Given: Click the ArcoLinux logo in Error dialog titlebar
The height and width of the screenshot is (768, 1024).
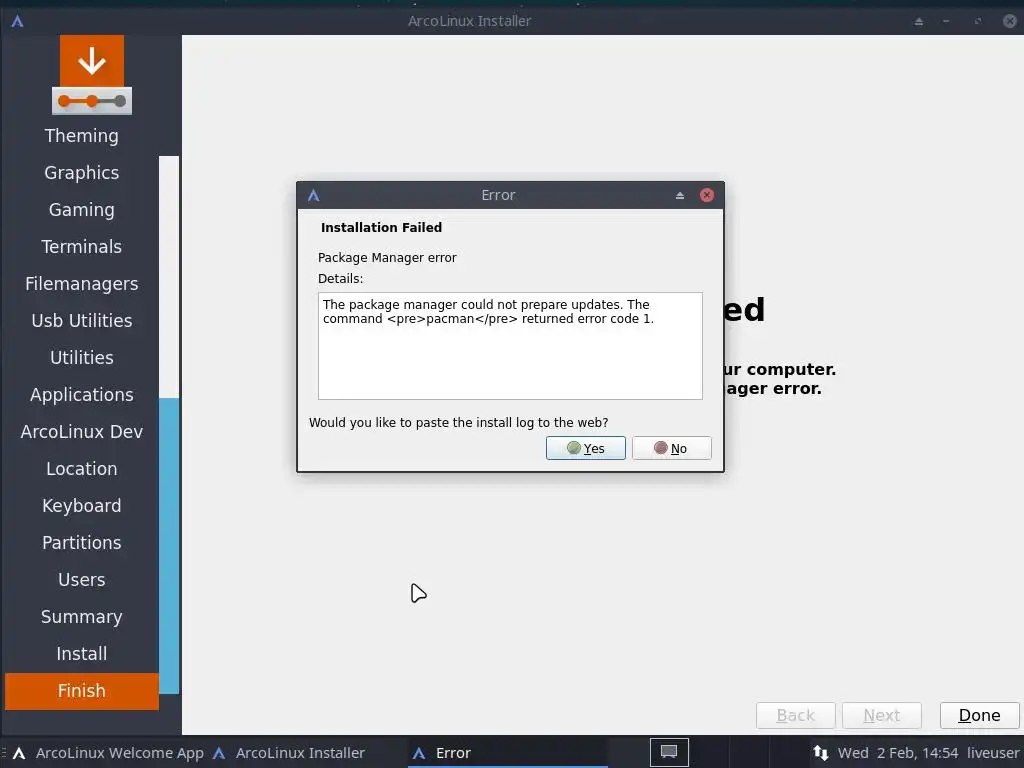Looking at the screenshot, I should click(313, 195).
